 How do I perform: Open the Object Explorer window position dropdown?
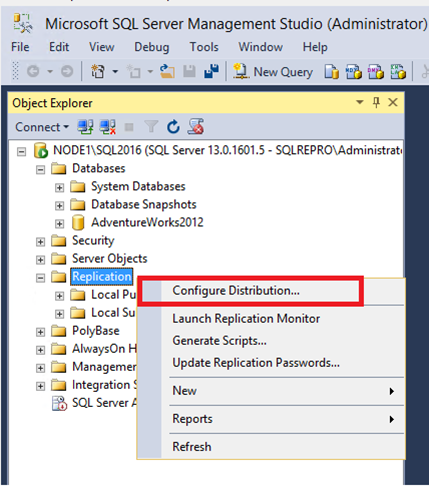pos(360,102)
